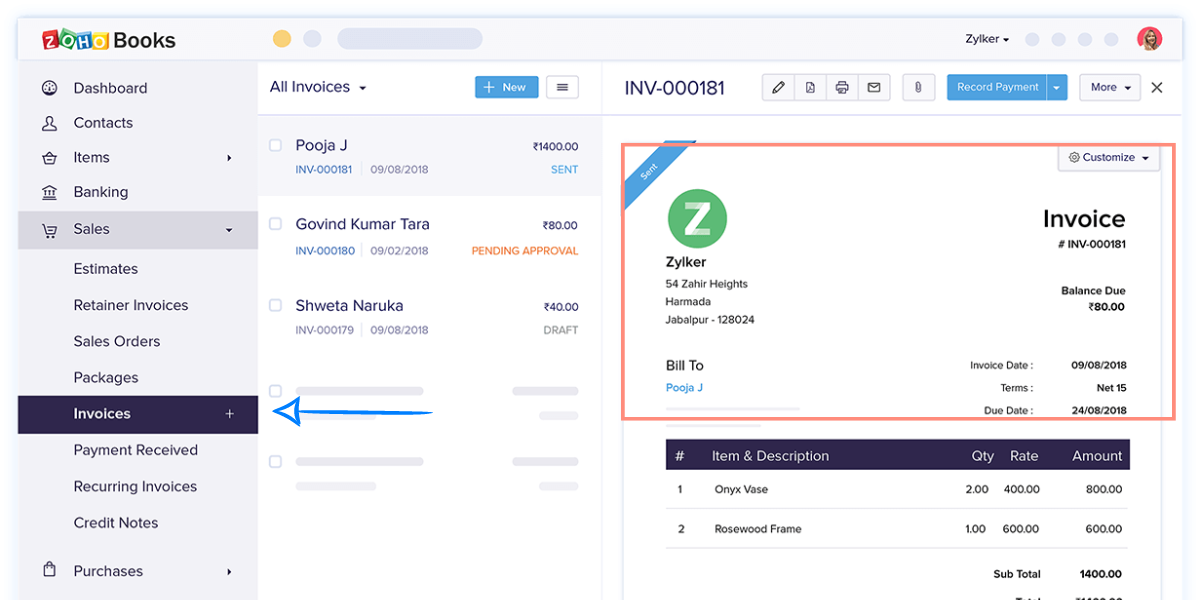Select Shweta Naruka invoice checkbox
The width and height of the screenshot is (1200, 600).
tap(275, 305)
